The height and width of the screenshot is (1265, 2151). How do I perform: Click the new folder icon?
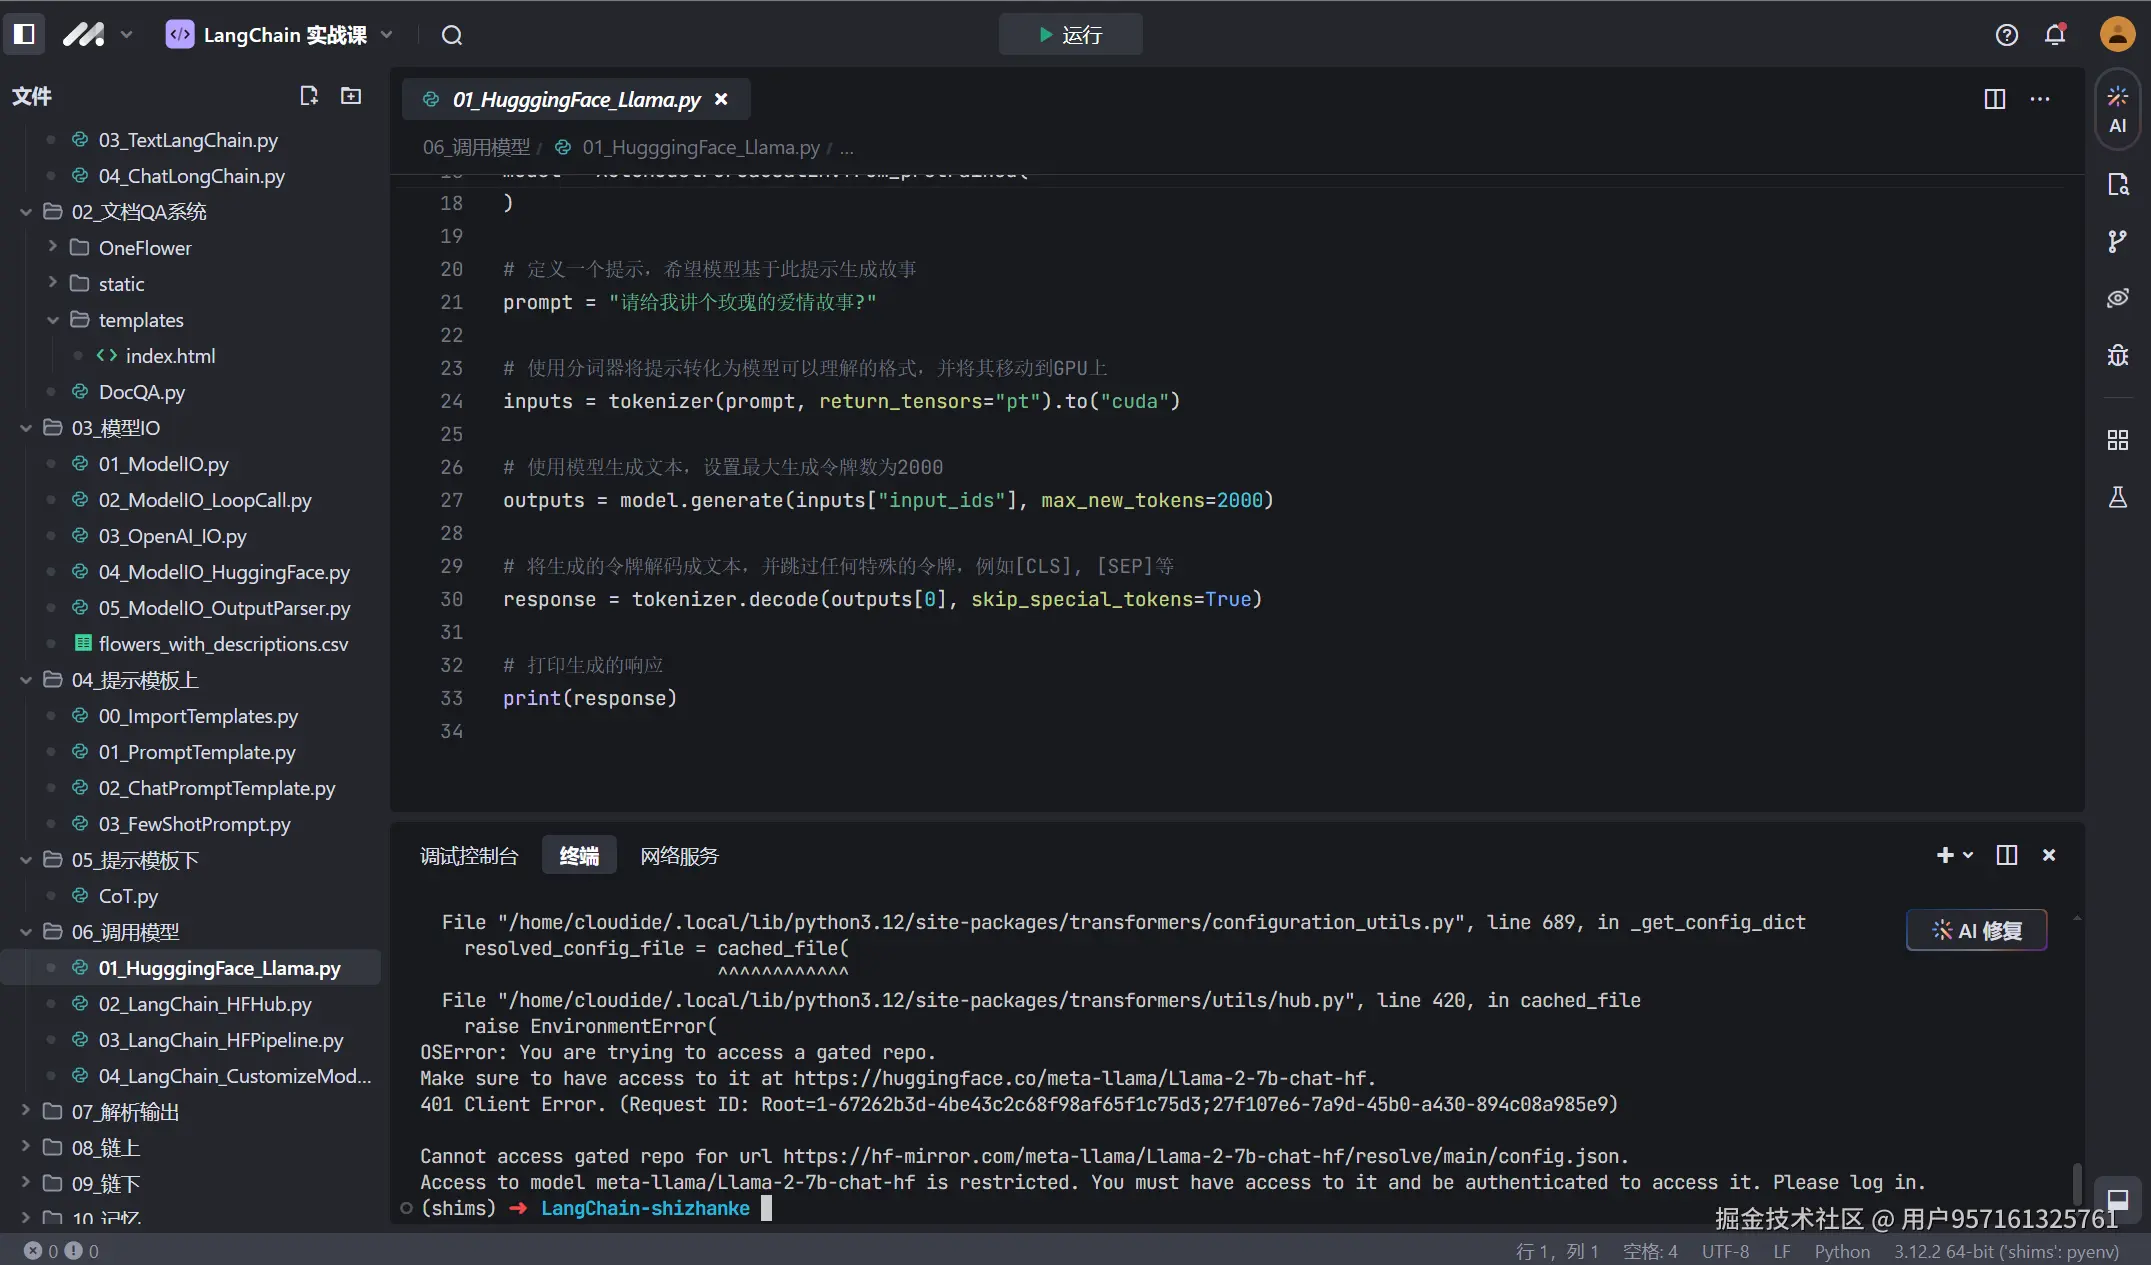[351, 96]
